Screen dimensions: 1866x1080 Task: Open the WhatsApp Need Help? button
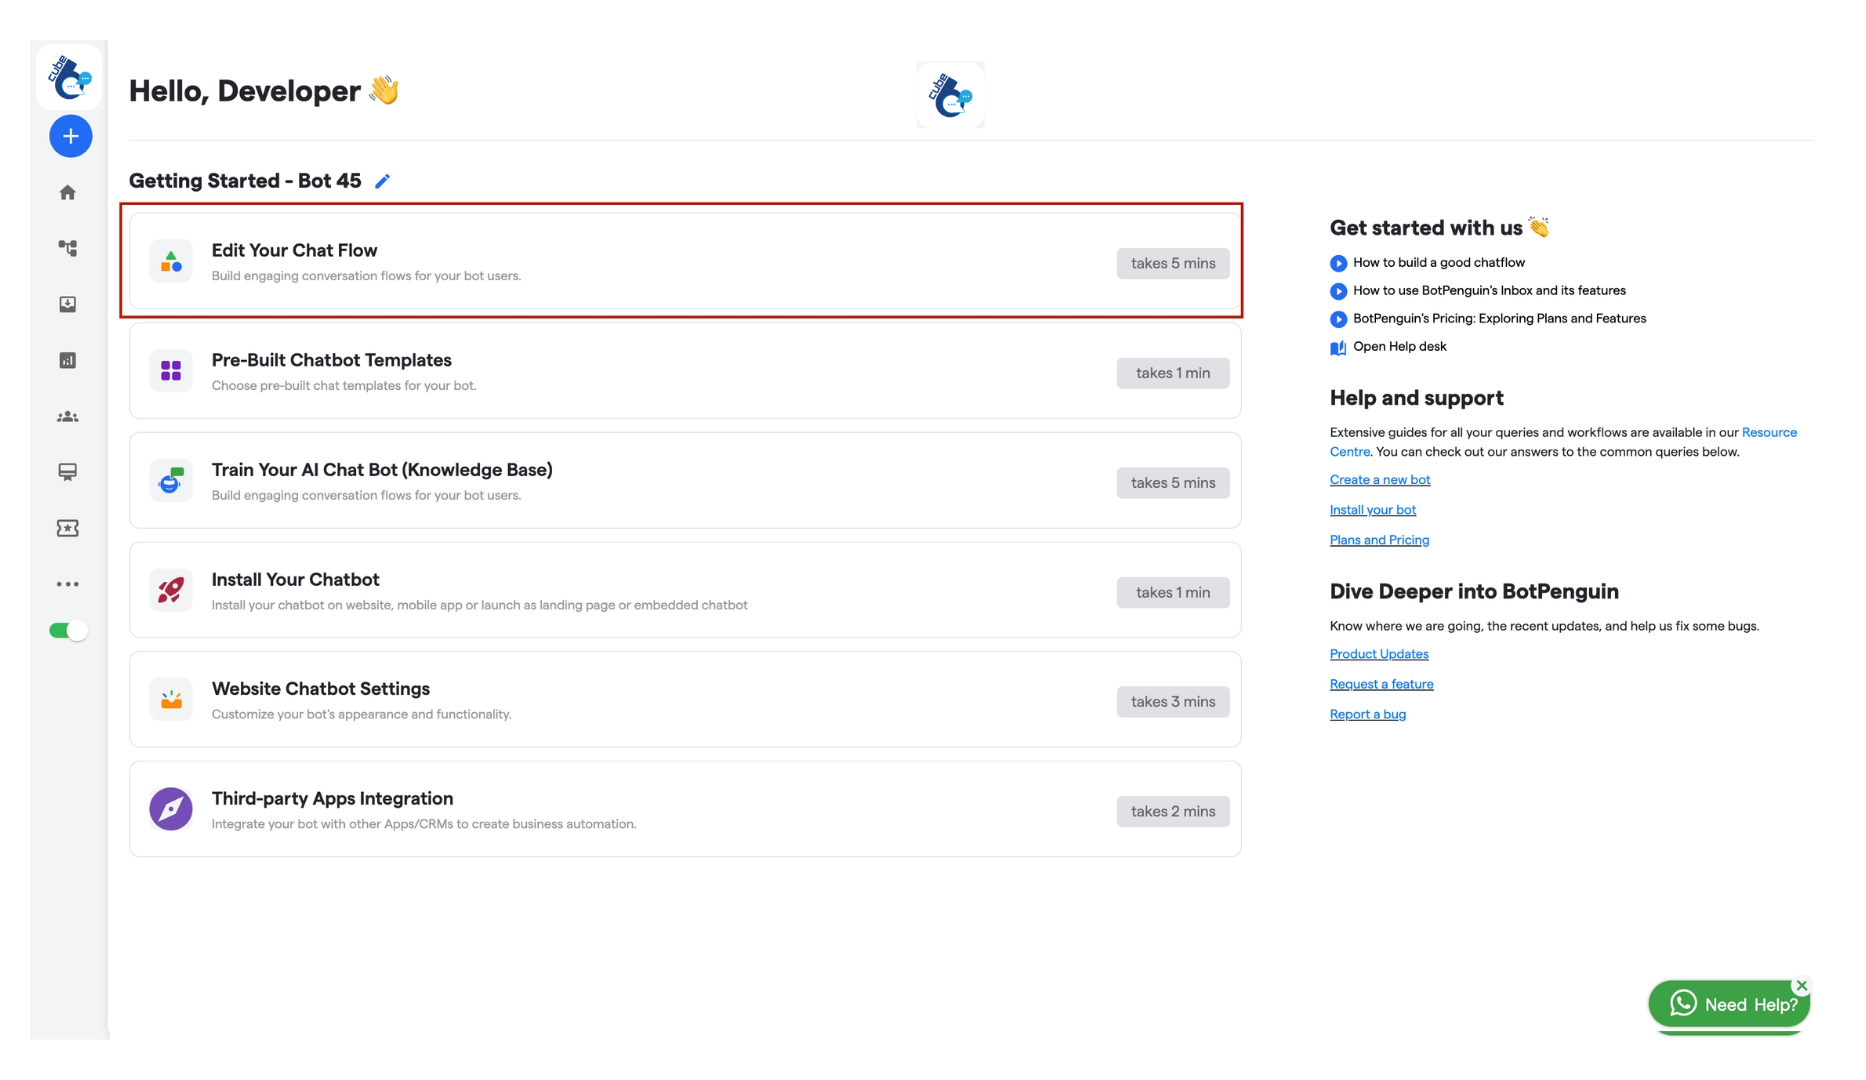coord(1730,1004)
